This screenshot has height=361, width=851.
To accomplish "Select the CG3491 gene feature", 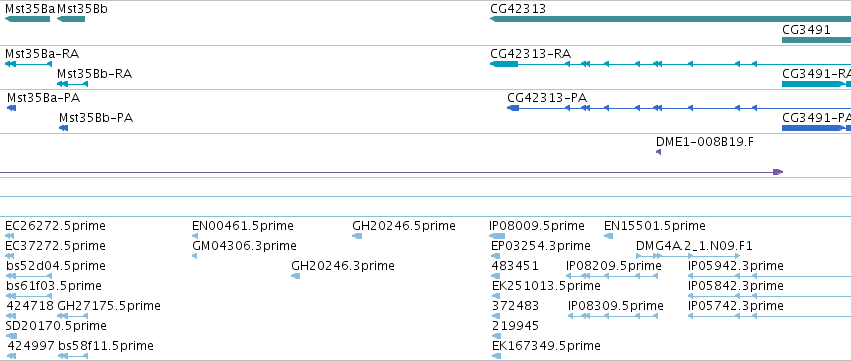I will (816, 40).
